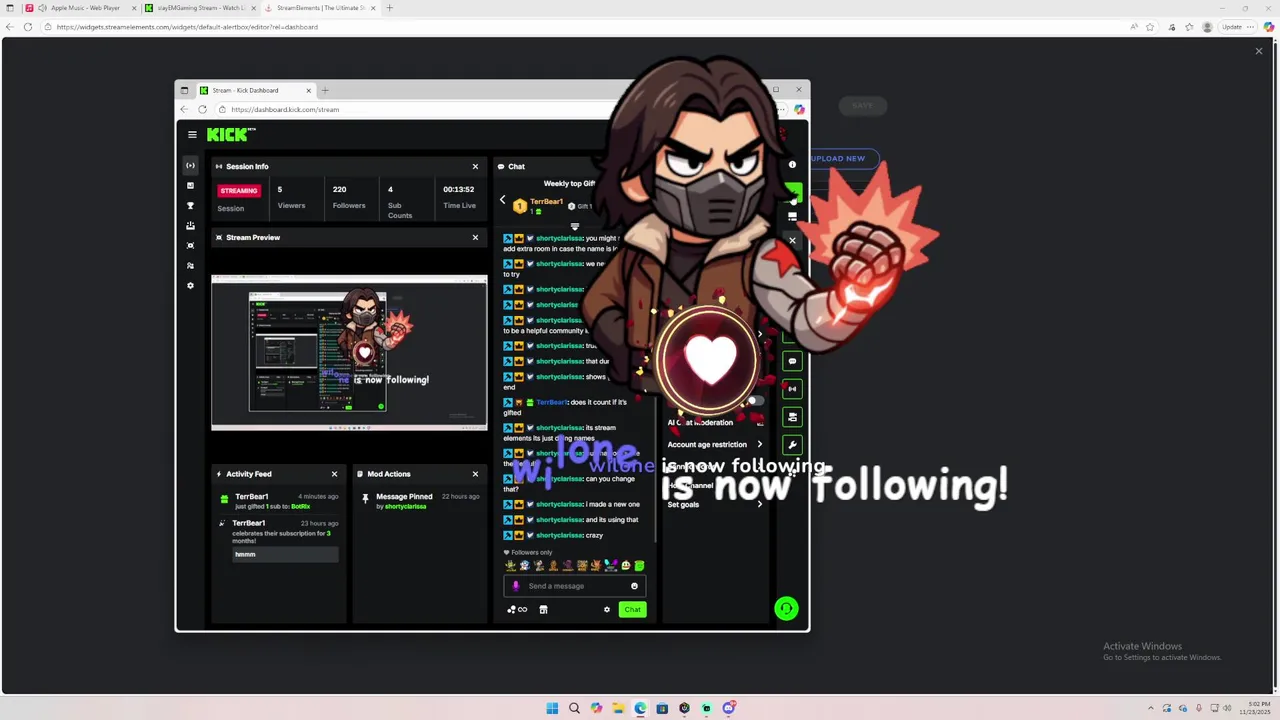The image size is (1280, 720).
Task: Open the emoji picker in chat box
Action: click(634, 586)
